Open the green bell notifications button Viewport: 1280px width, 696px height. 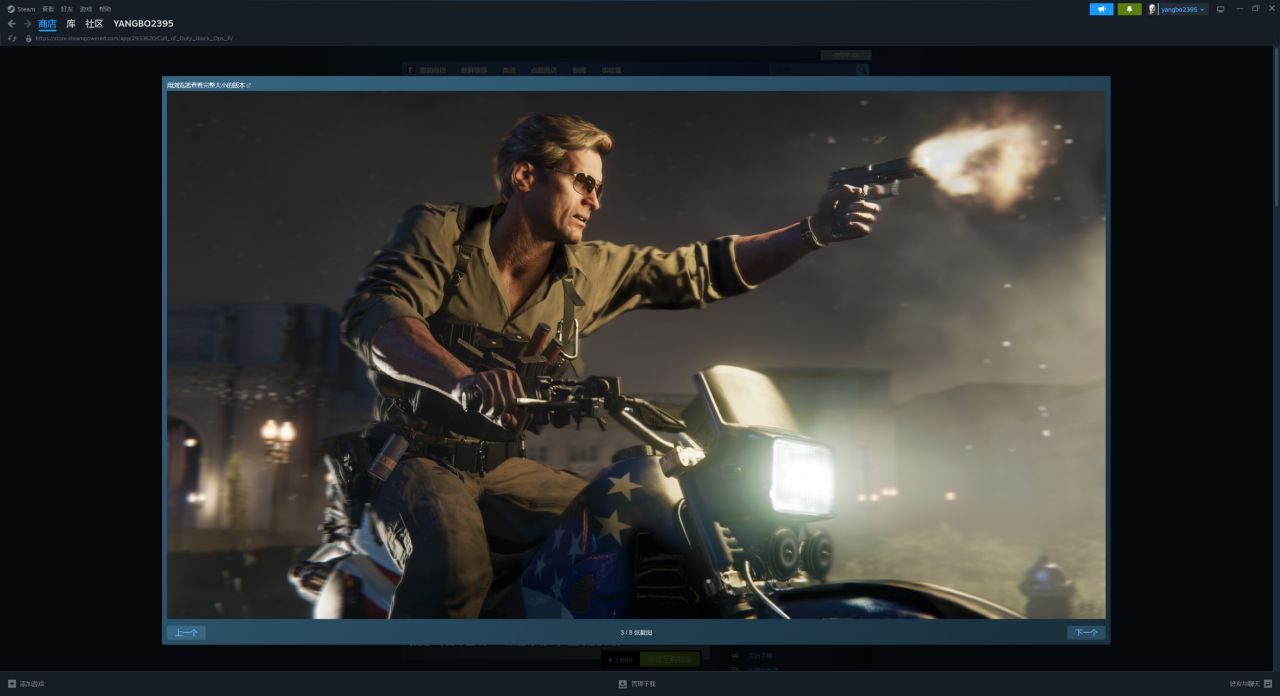(1129, 9)
